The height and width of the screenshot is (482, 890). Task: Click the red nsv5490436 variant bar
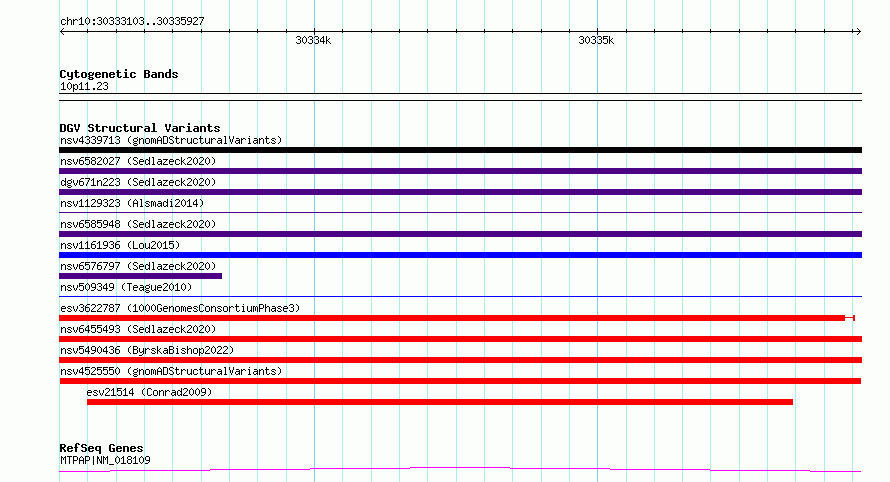[x=460, y=360]
